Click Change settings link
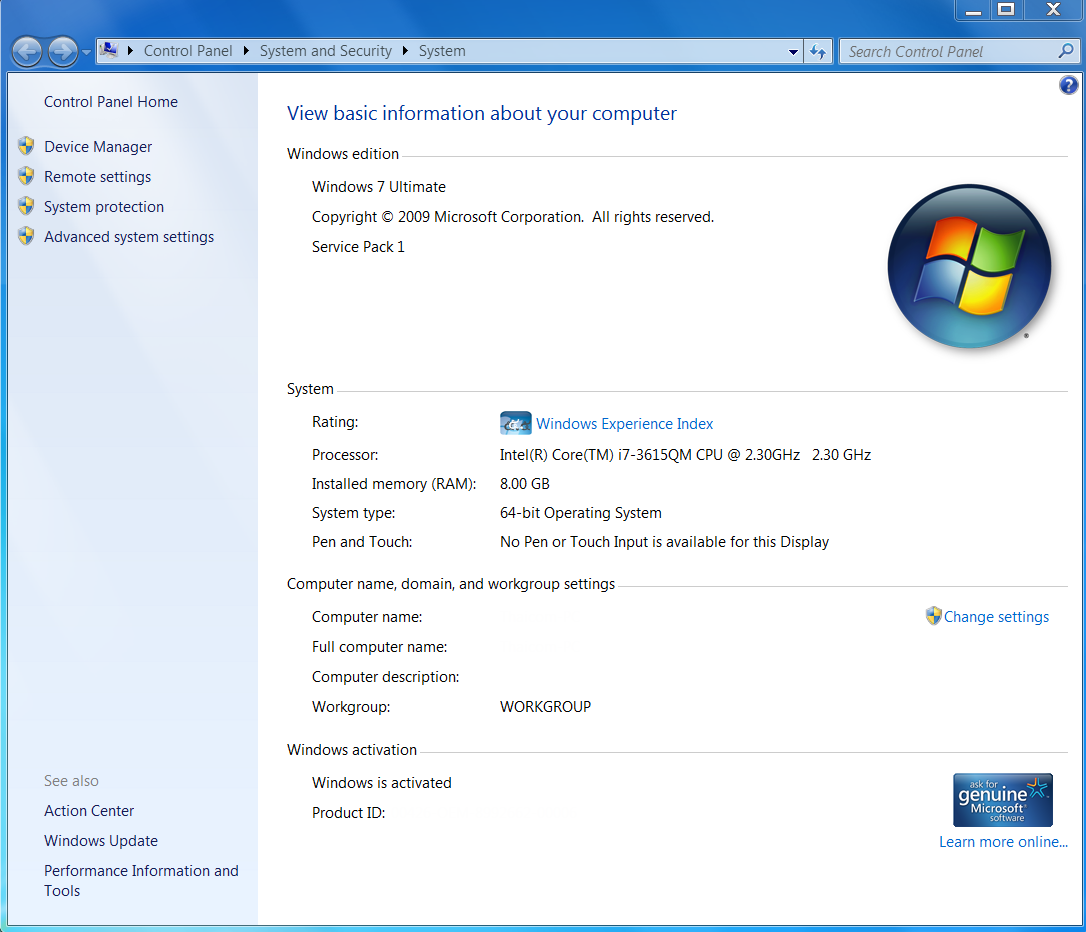 [996, 617]
